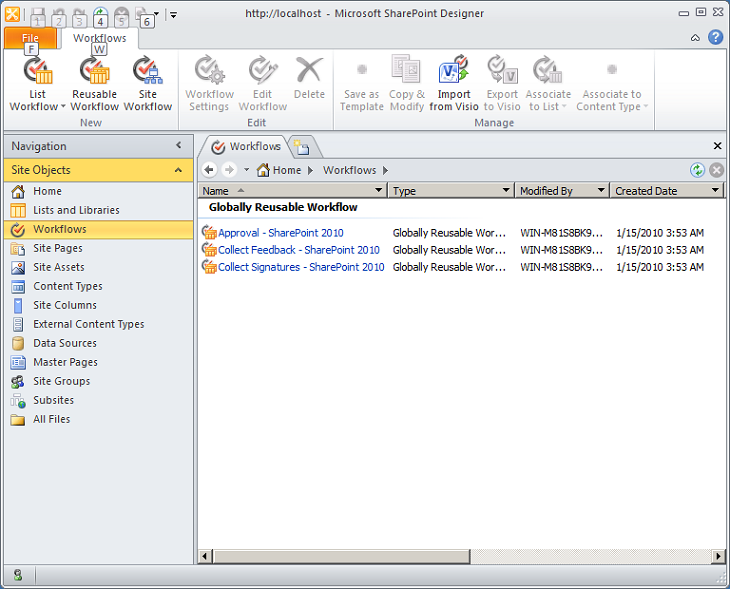Open Workflow Settings in ribbon

point(209,84)
